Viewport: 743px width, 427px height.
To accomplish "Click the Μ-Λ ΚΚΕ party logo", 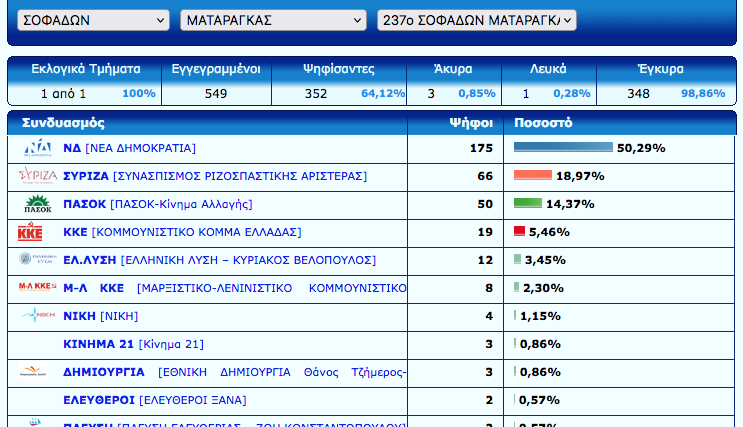I will click(37, 287).
